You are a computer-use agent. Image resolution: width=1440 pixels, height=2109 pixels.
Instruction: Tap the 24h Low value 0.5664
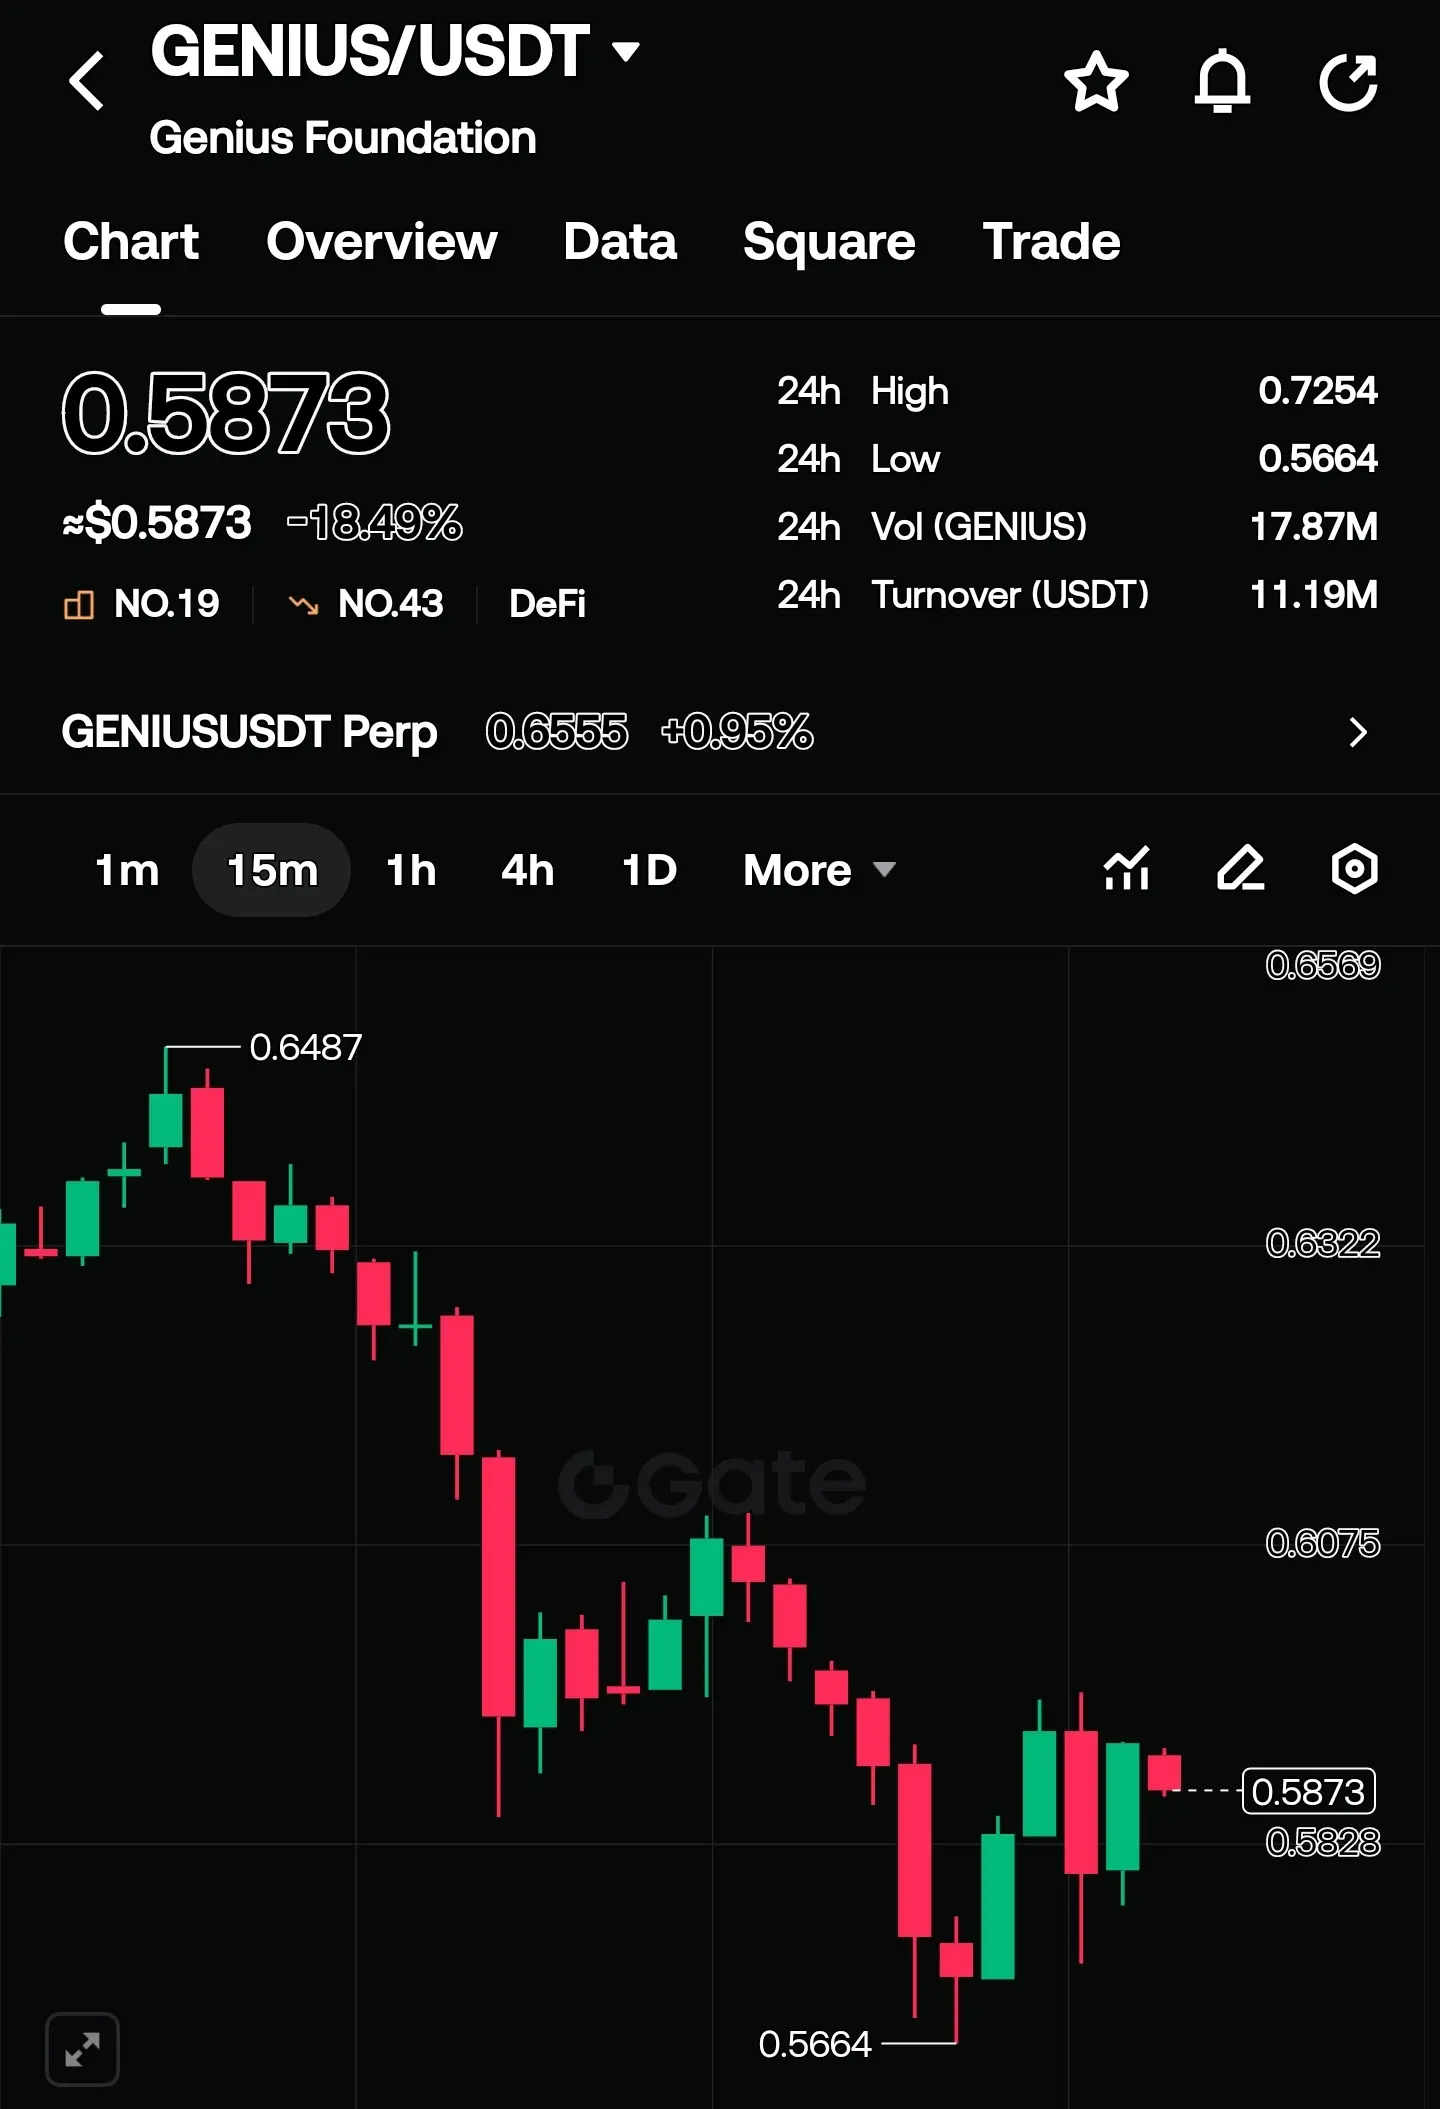[1318, 459]
